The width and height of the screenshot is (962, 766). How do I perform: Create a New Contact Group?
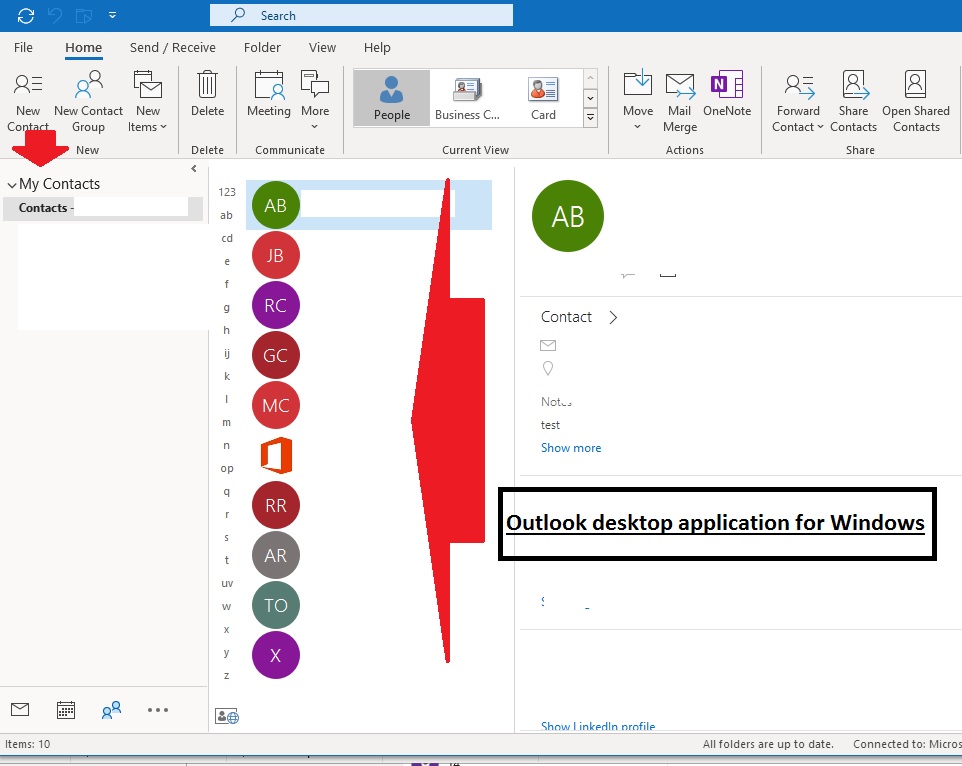(x=88, y=102)
